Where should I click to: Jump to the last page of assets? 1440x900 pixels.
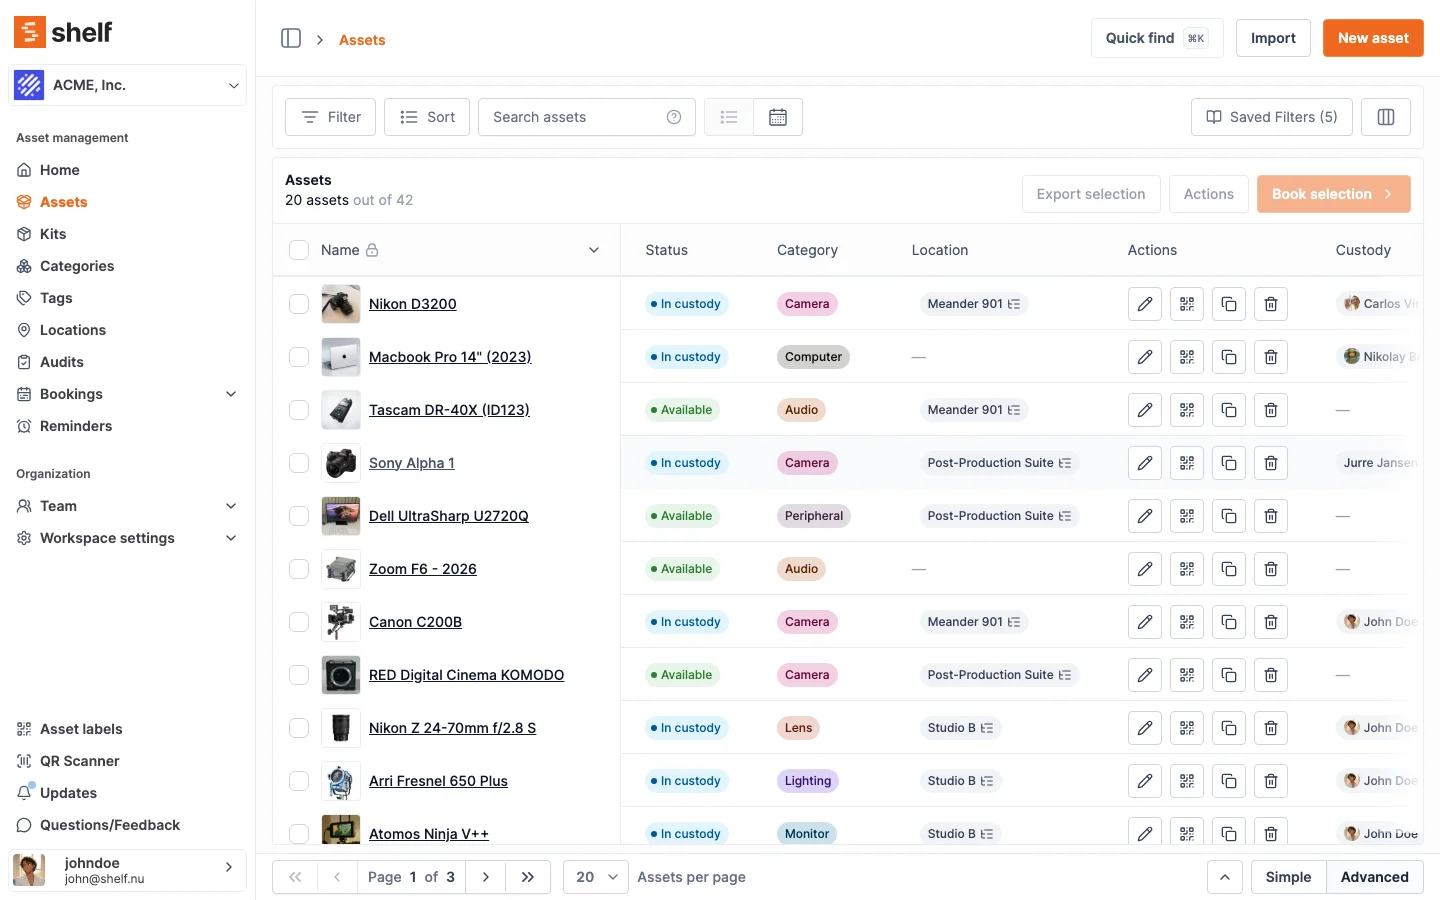tap(528, 877)
